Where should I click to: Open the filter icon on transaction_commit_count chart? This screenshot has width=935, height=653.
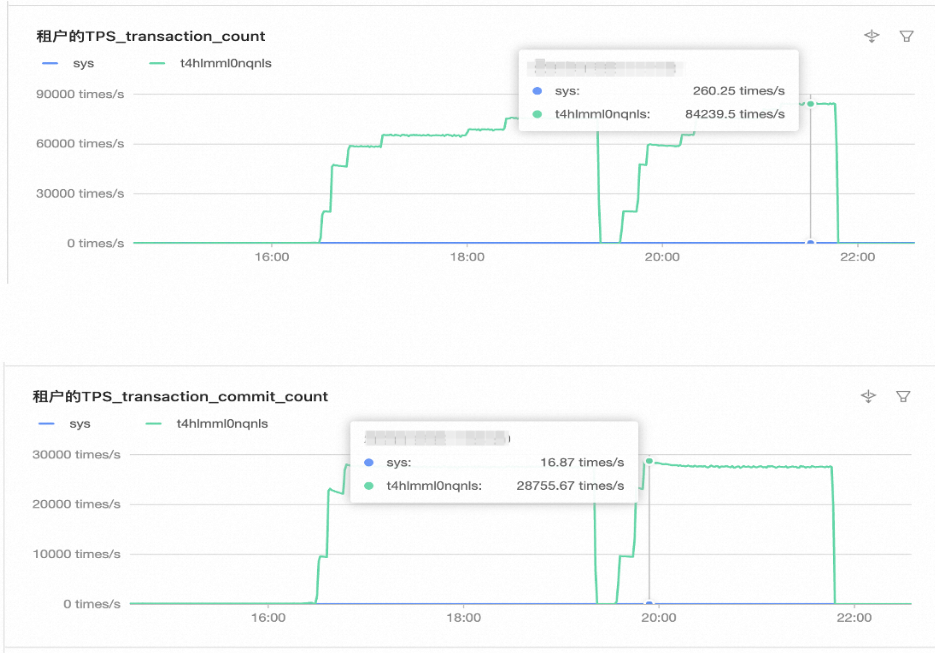903,397
